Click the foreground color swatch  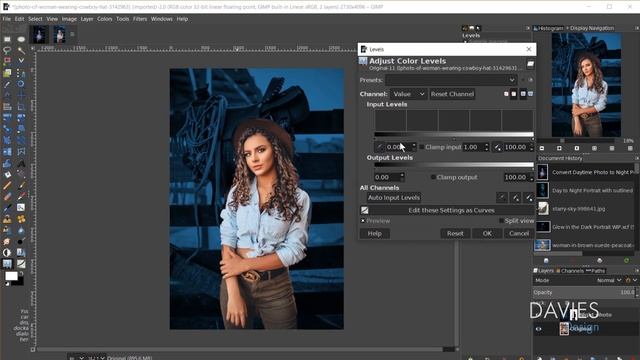click(11, 276)
